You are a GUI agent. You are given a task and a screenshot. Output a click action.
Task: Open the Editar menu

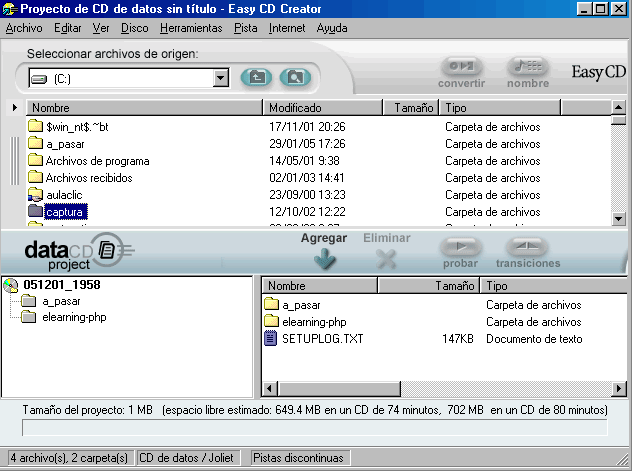(x=68, y=28)
